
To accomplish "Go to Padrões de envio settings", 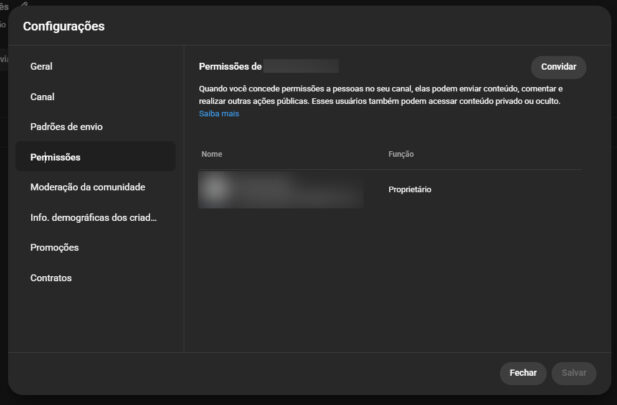I will tap(66, 127).
